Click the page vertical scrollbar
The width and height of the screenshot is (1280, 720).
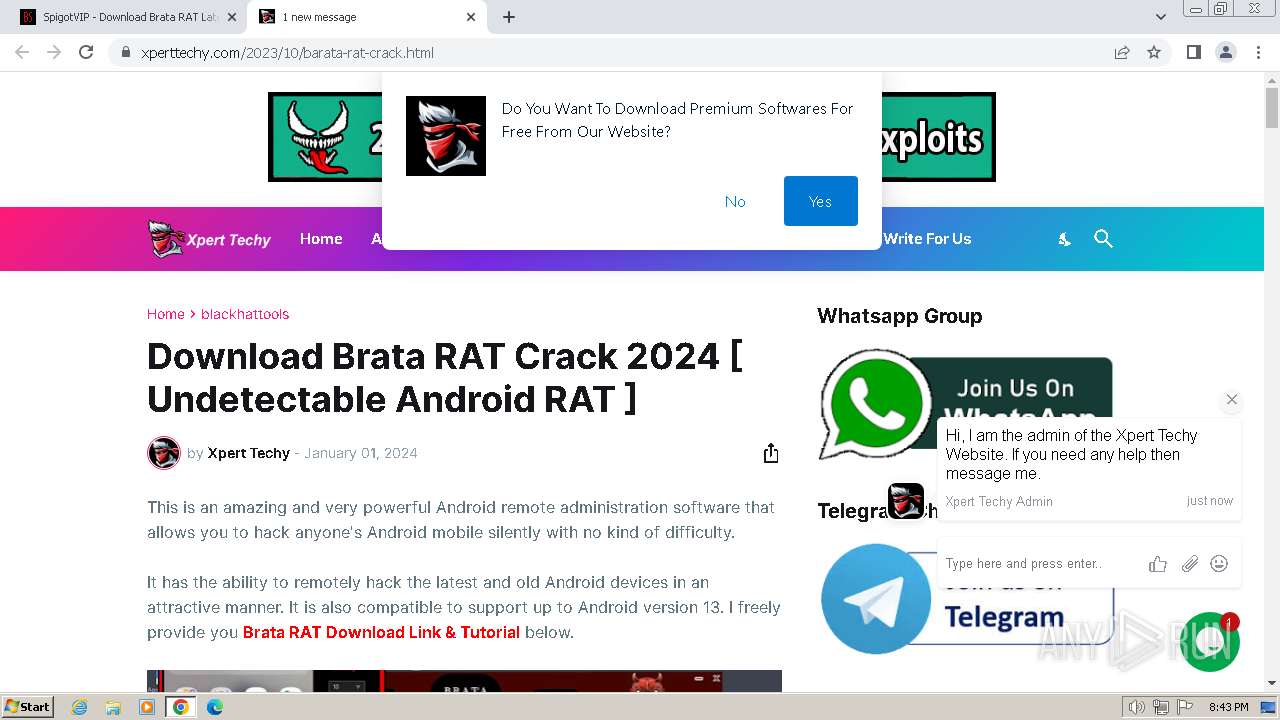click(x=1272, y=107)
